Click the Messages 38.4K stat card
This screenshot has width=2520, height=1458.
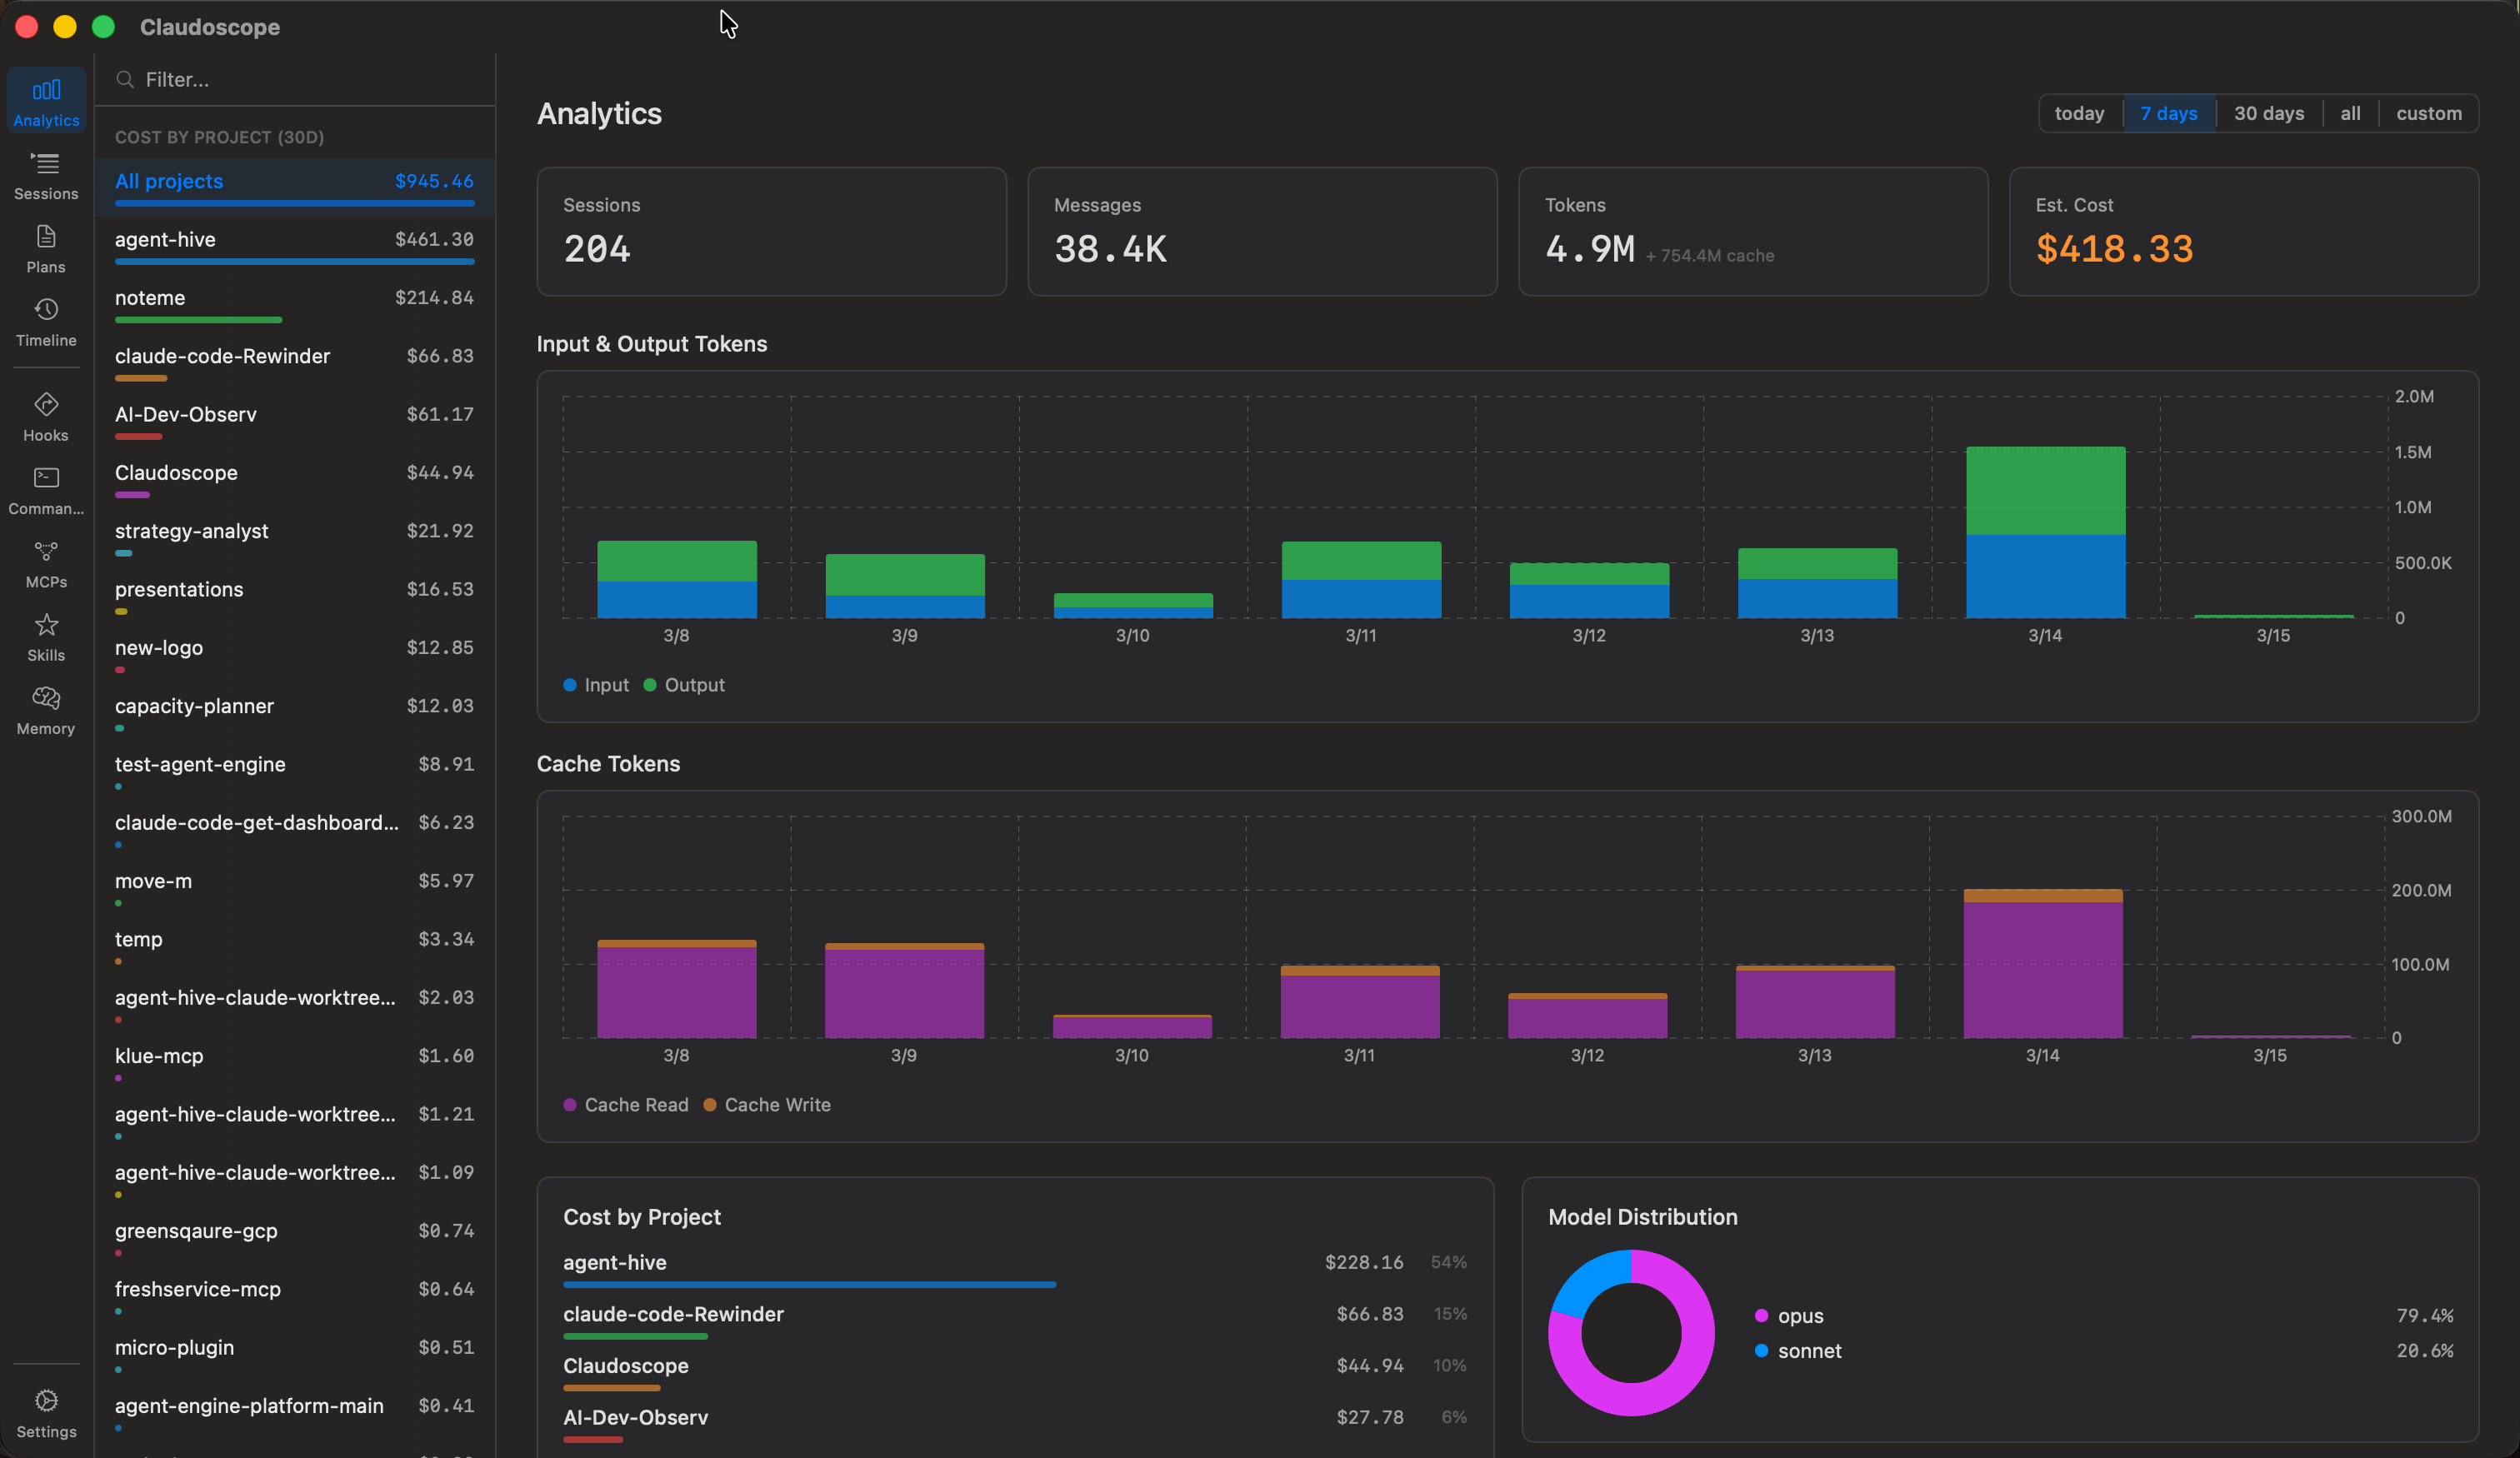(1262, 231)
